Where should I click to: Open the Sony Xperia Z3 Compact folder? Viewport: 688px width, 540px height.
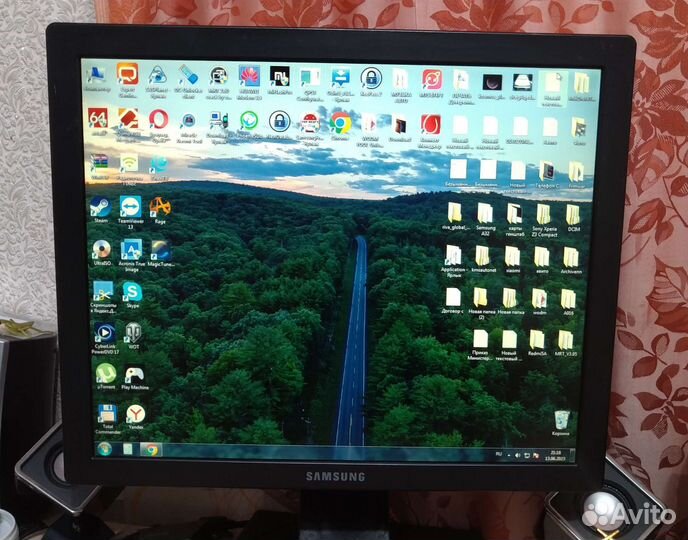pyautogui.click(x=544, y=220)
